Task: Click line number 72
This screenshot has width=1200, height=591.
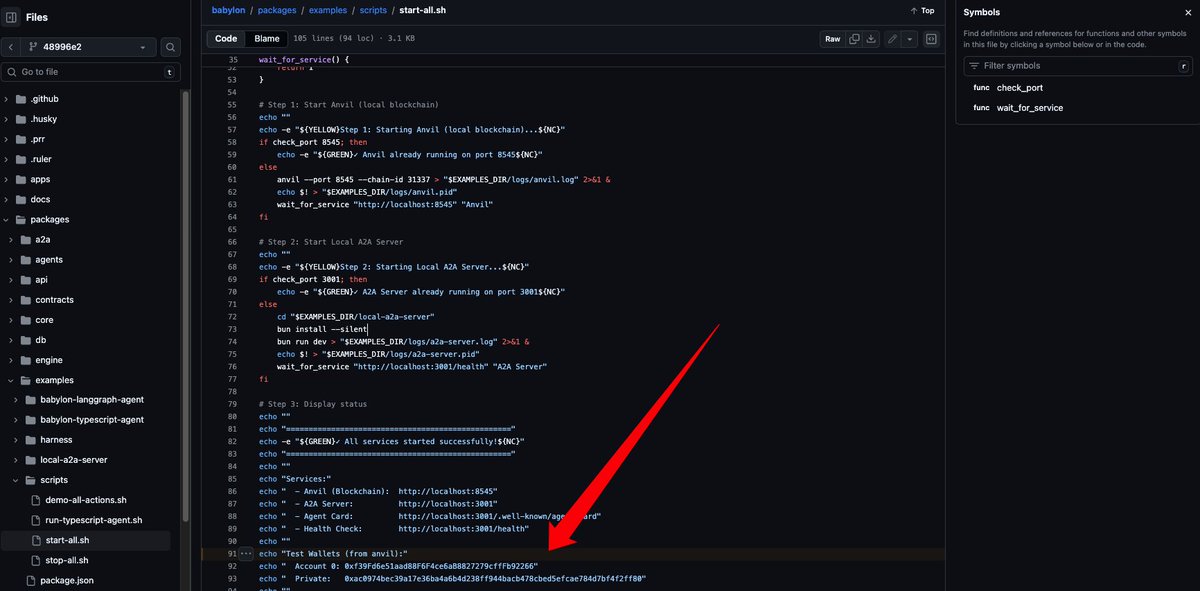Action: click(x=232, y=316)
